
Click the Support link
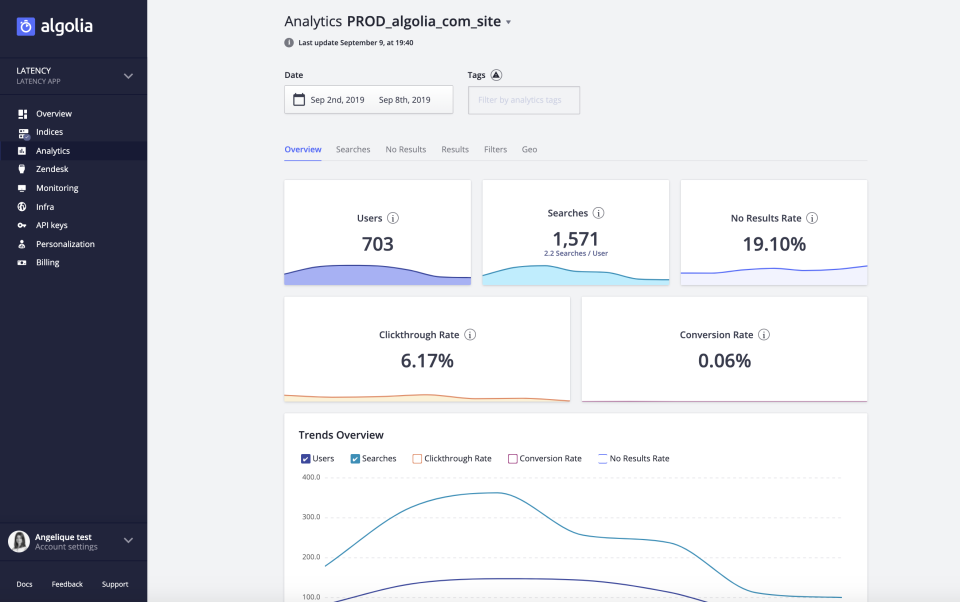pyautogui.click(x=115, y=583)
